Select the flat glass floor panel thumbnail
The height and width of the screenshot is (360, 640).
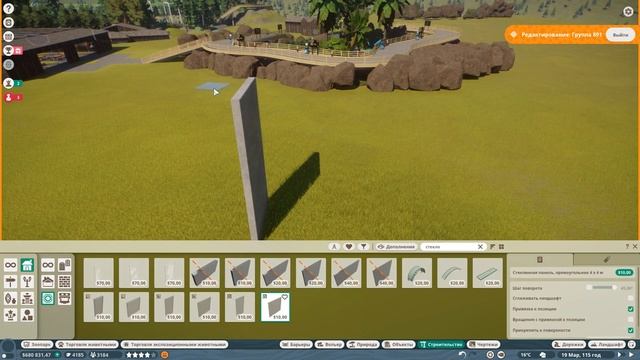[488, 273]
